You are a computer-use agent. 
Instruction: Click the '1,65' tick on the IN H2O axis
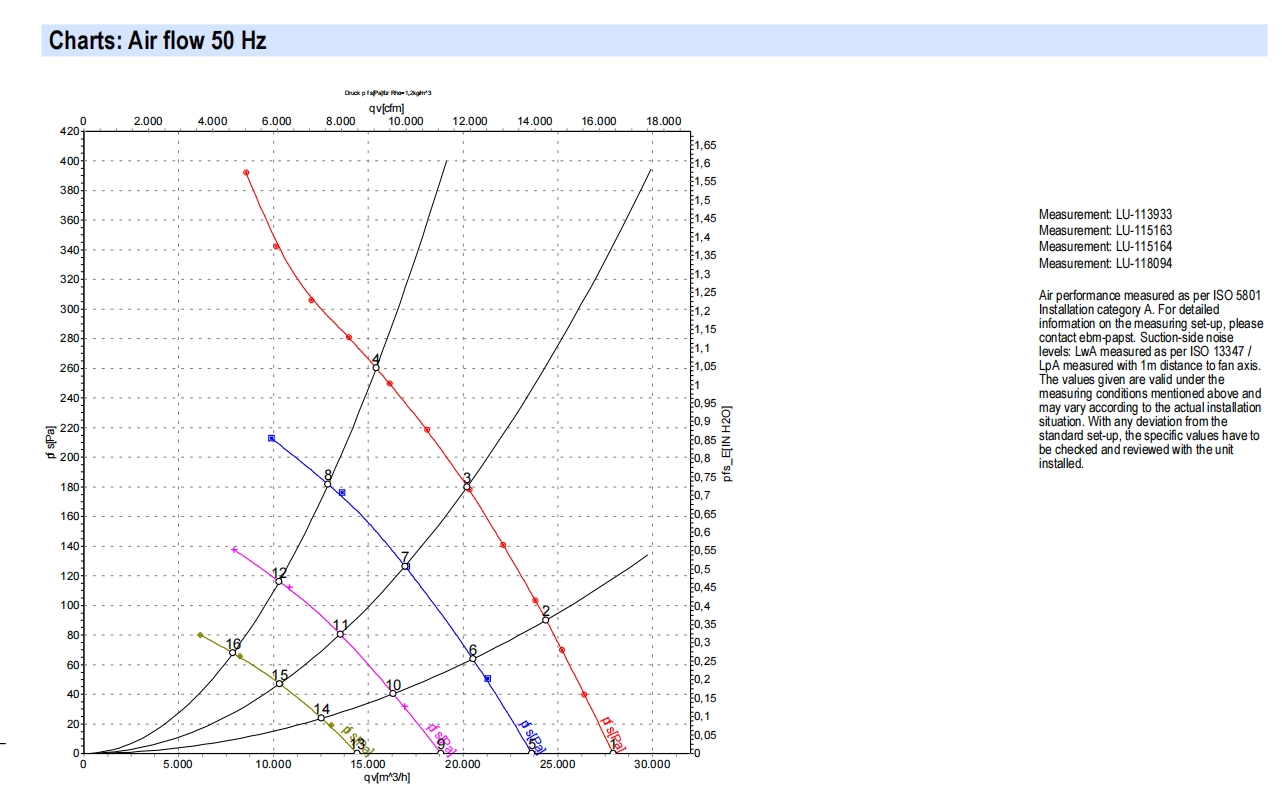(704, 145)
